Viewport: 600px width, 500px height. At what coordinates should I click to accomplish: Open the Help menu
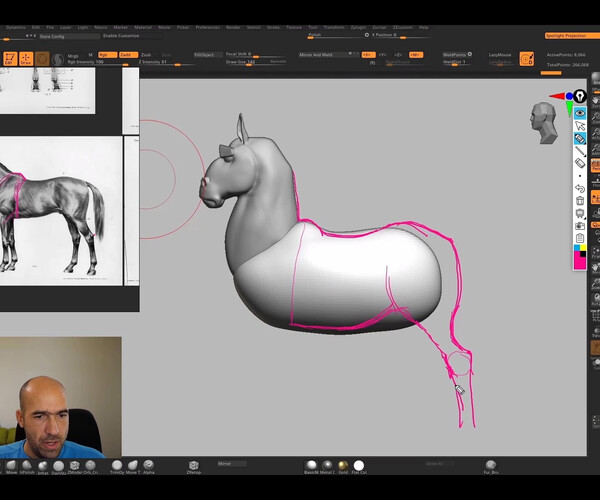click(424, 28)
